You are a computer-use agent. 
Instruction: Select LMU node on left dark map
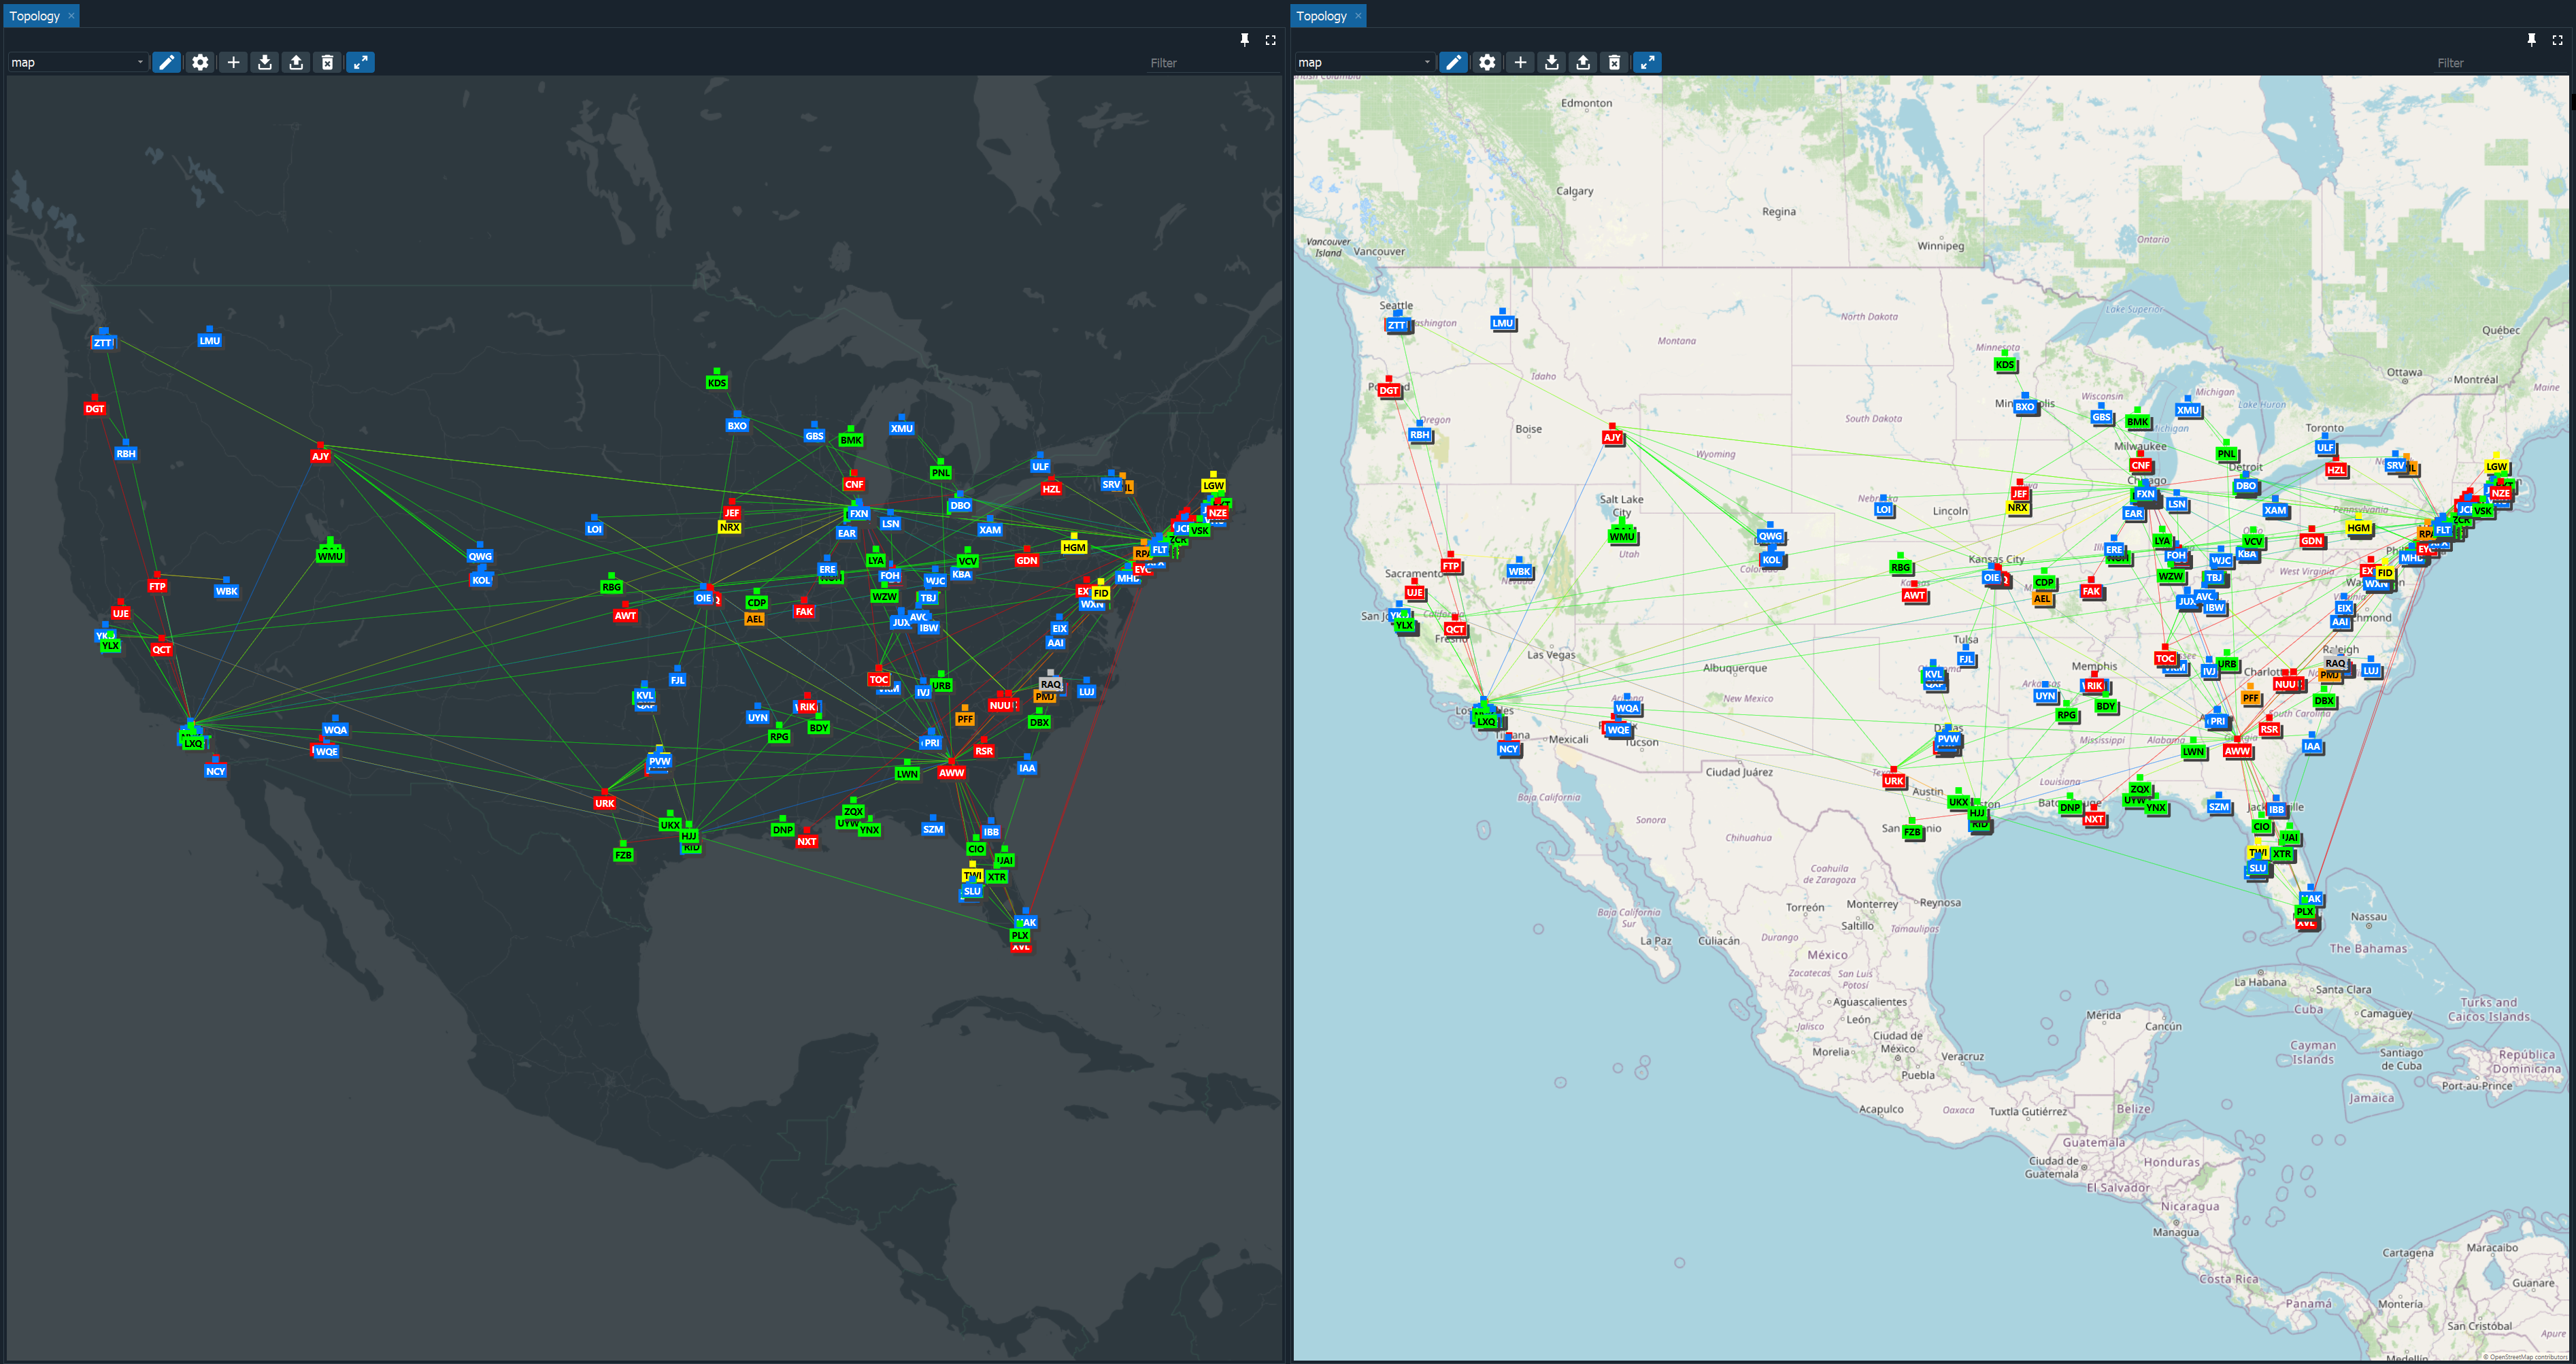(x=209, y=340)
